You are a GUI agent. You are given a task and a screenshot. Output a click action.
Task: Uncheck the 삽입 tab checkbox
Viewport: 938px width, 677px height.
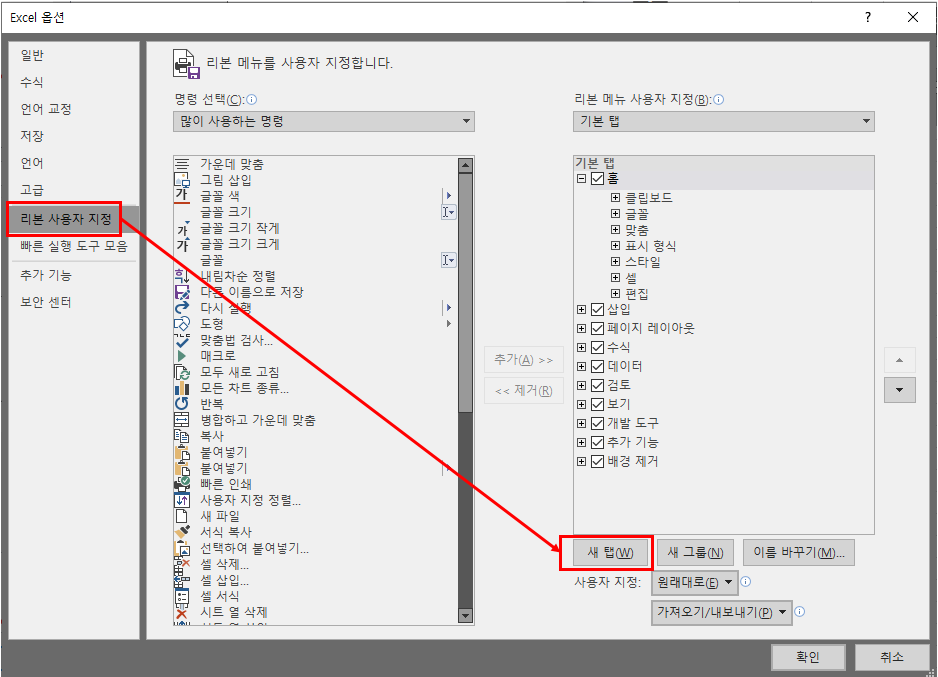coord(597,309)
